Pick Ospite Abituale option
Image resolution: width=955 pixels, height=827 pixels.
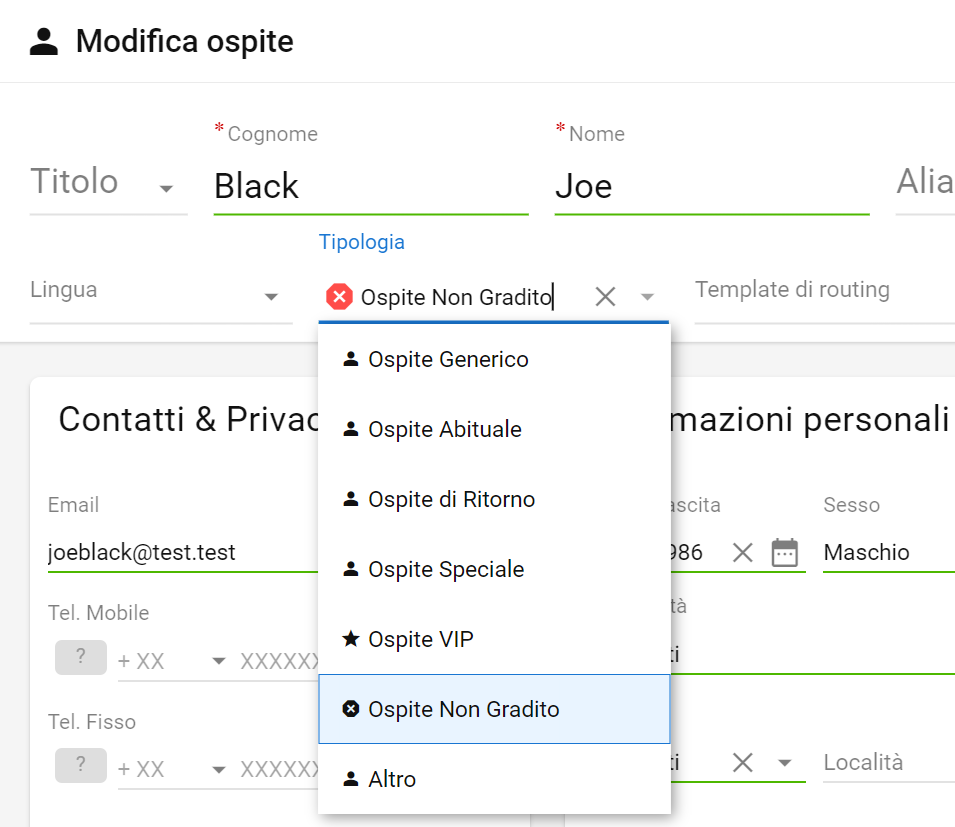tap(494, 429)
